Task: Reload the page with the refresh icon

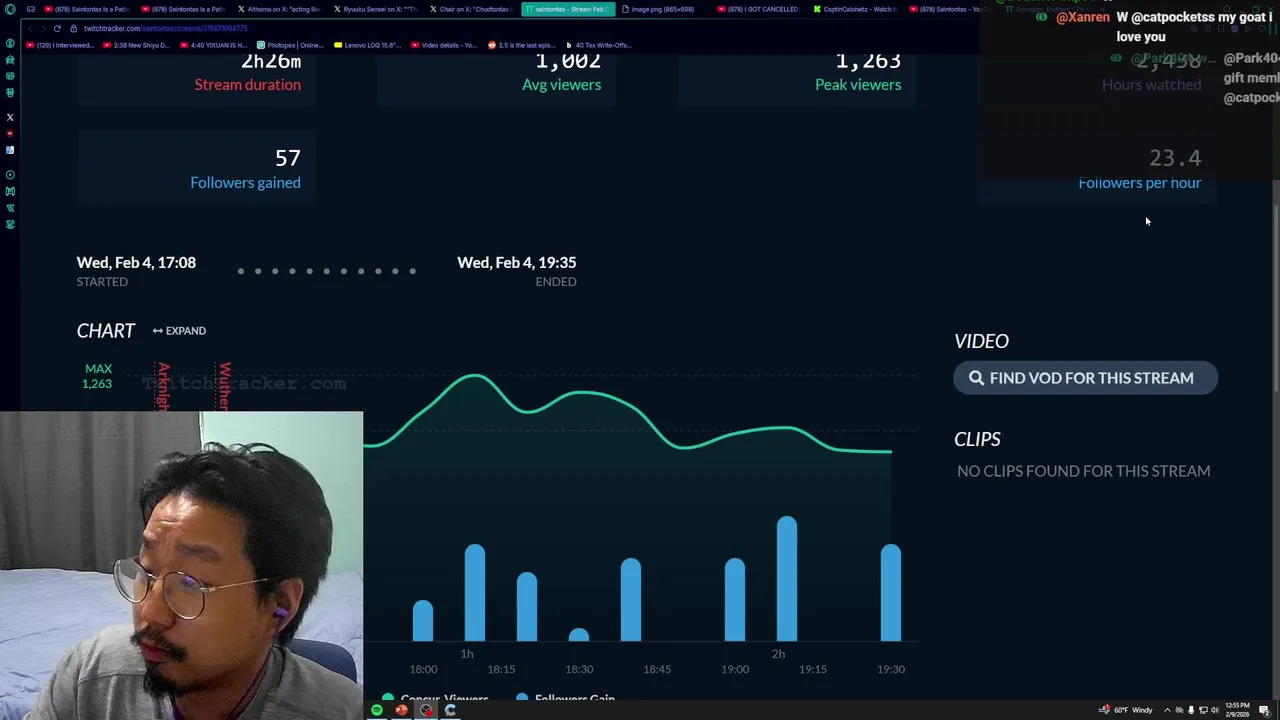Action: pos(57,28)
